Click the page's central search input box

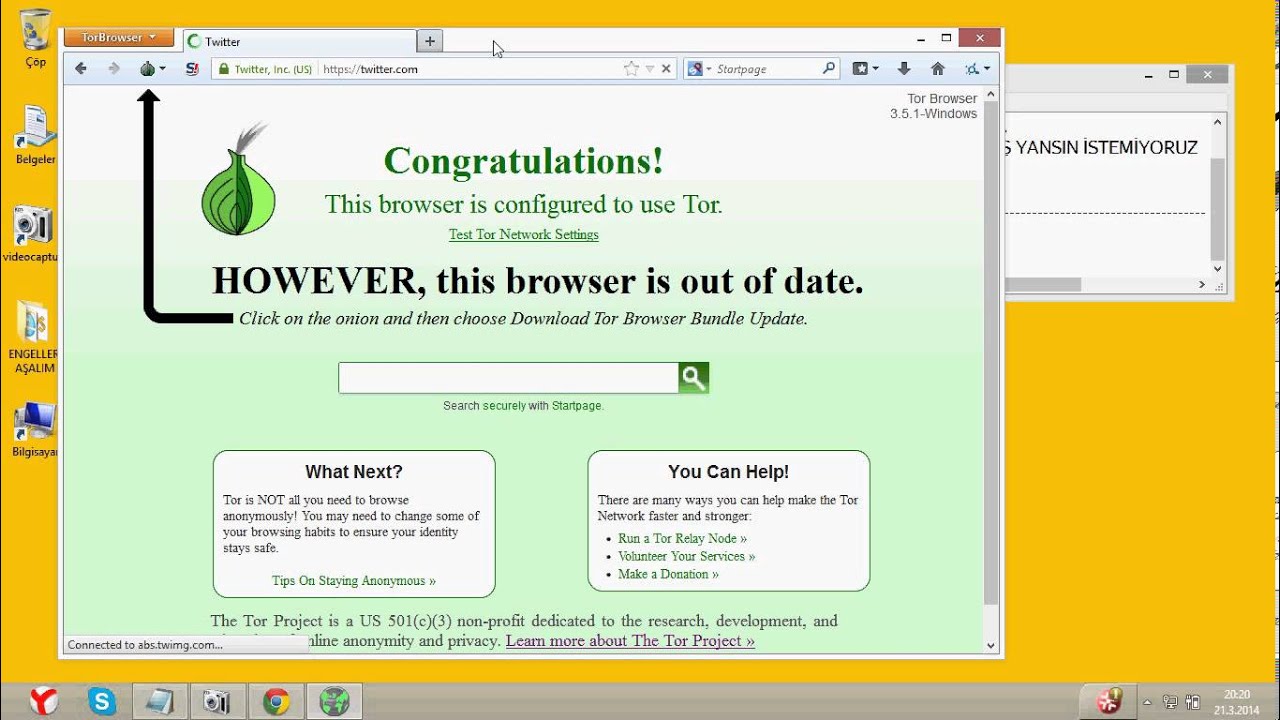pos(508,378)
